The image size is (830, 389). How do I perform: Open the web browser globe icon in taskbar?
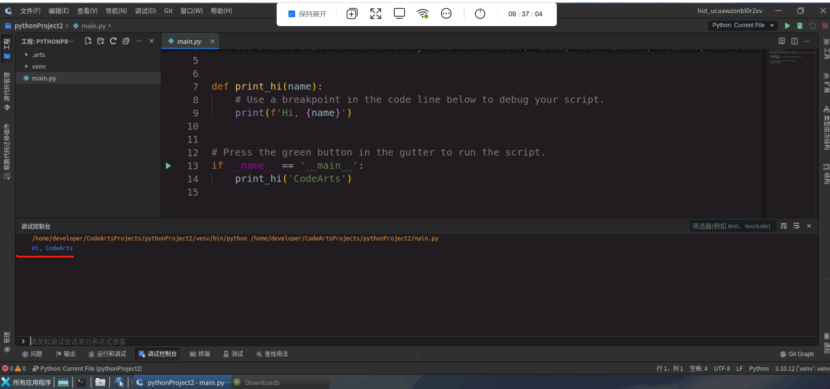click(119, 382)
